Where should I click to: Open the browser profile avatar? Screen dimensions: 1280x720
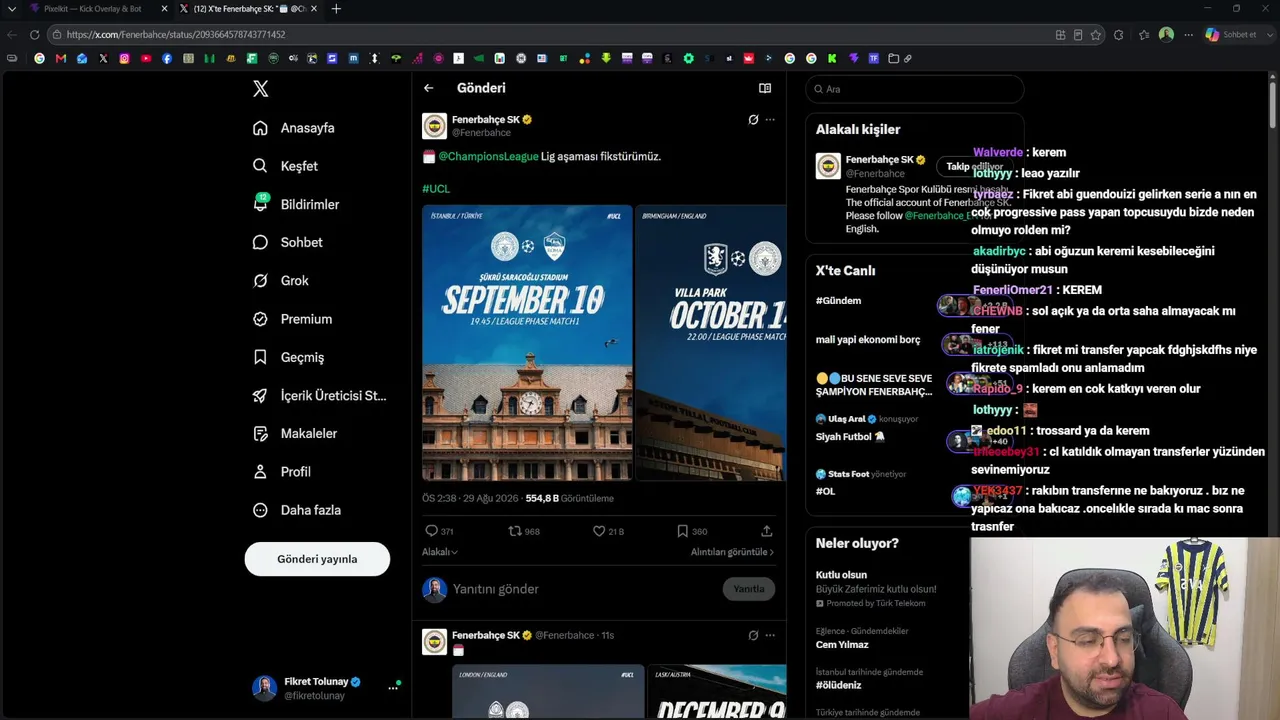[x=1166, y=34]
